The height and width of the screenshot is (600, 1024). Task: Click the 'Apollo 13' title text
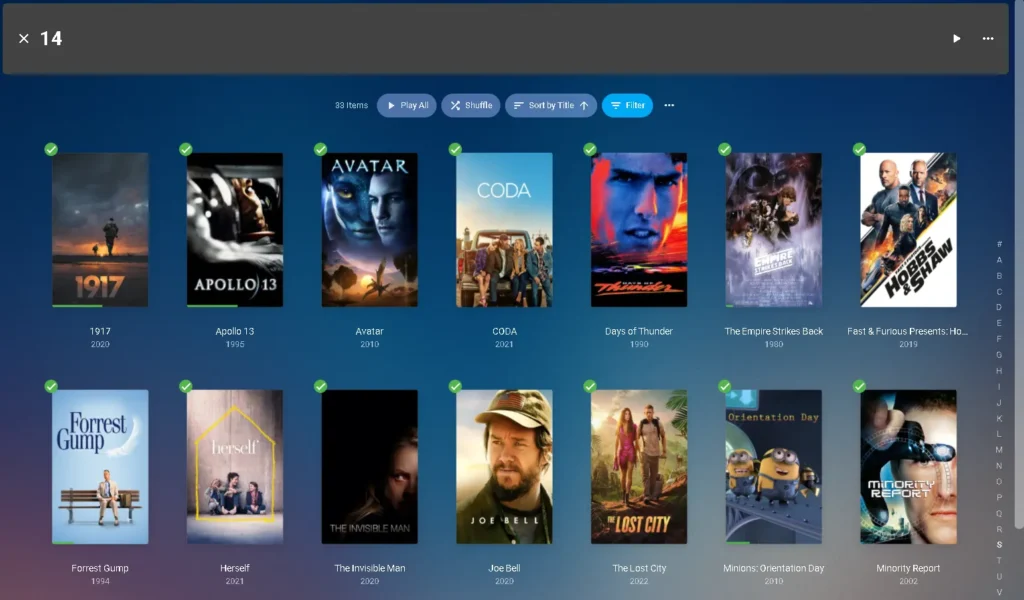(234, 331)
